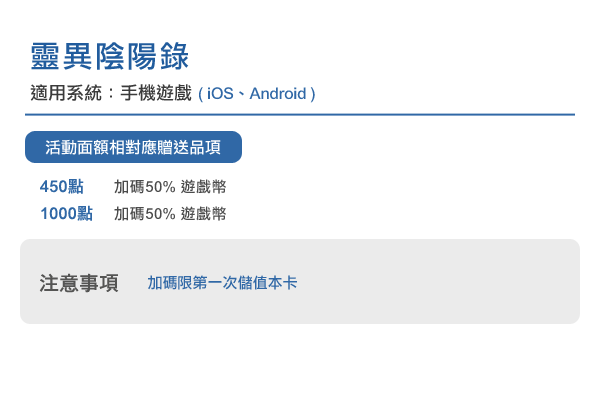Click 加碼 in the 1000點 row
Image resolution: width=600 pixels, height=400 pixels.
pos(129,213)
